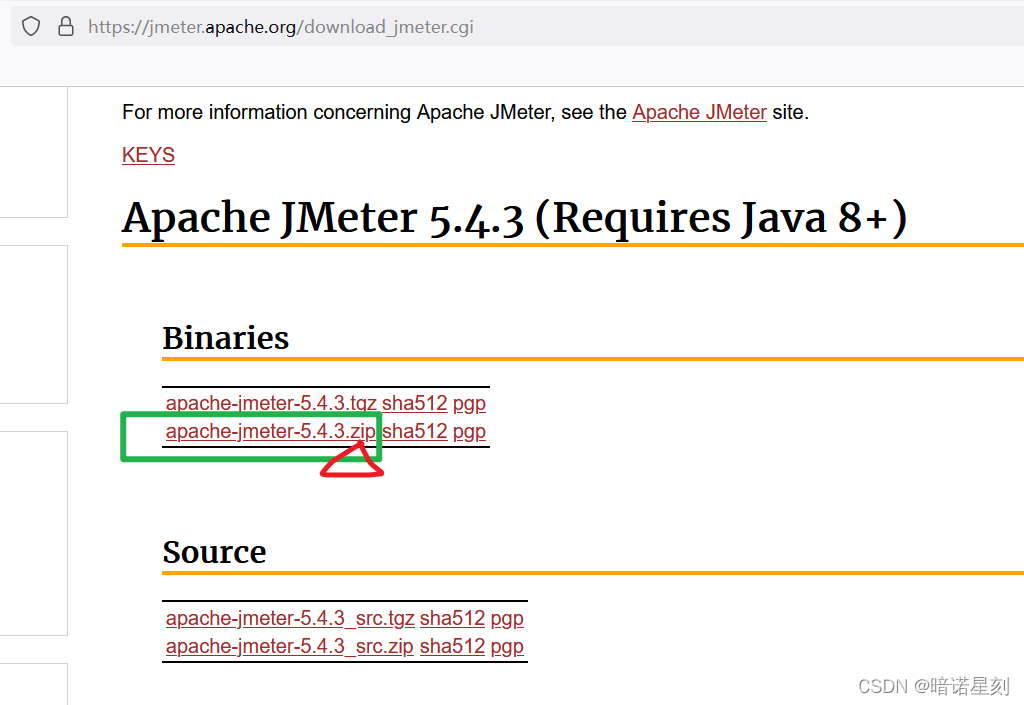Open sha512 for apache-jmeter-5.4.3_src.zip
1024x705 pixels.
pyautogui.click(x=453, y=646)
